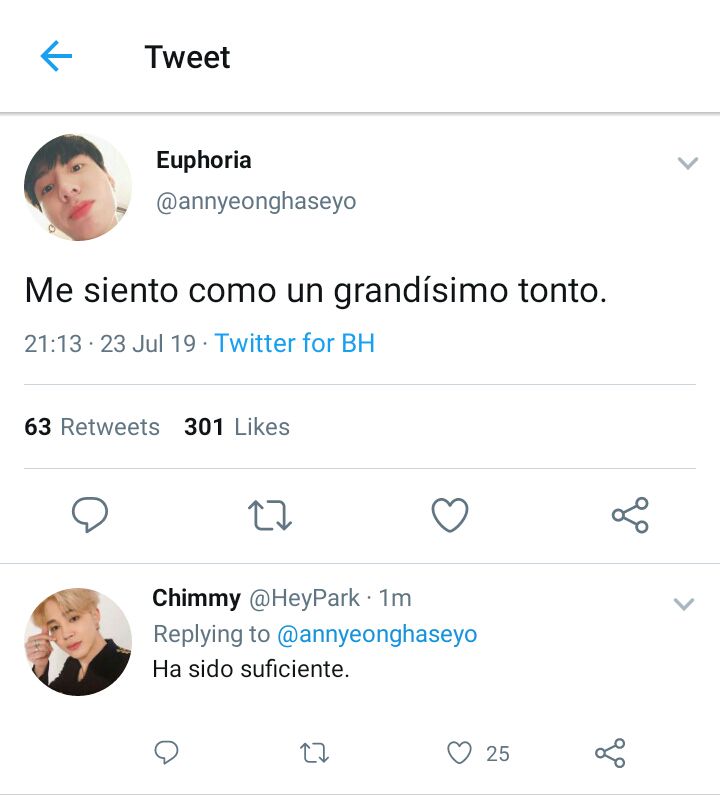The image size is (720, 799).
Task: Open the Euphoria display name profile
Action: [x=204, y=161]
